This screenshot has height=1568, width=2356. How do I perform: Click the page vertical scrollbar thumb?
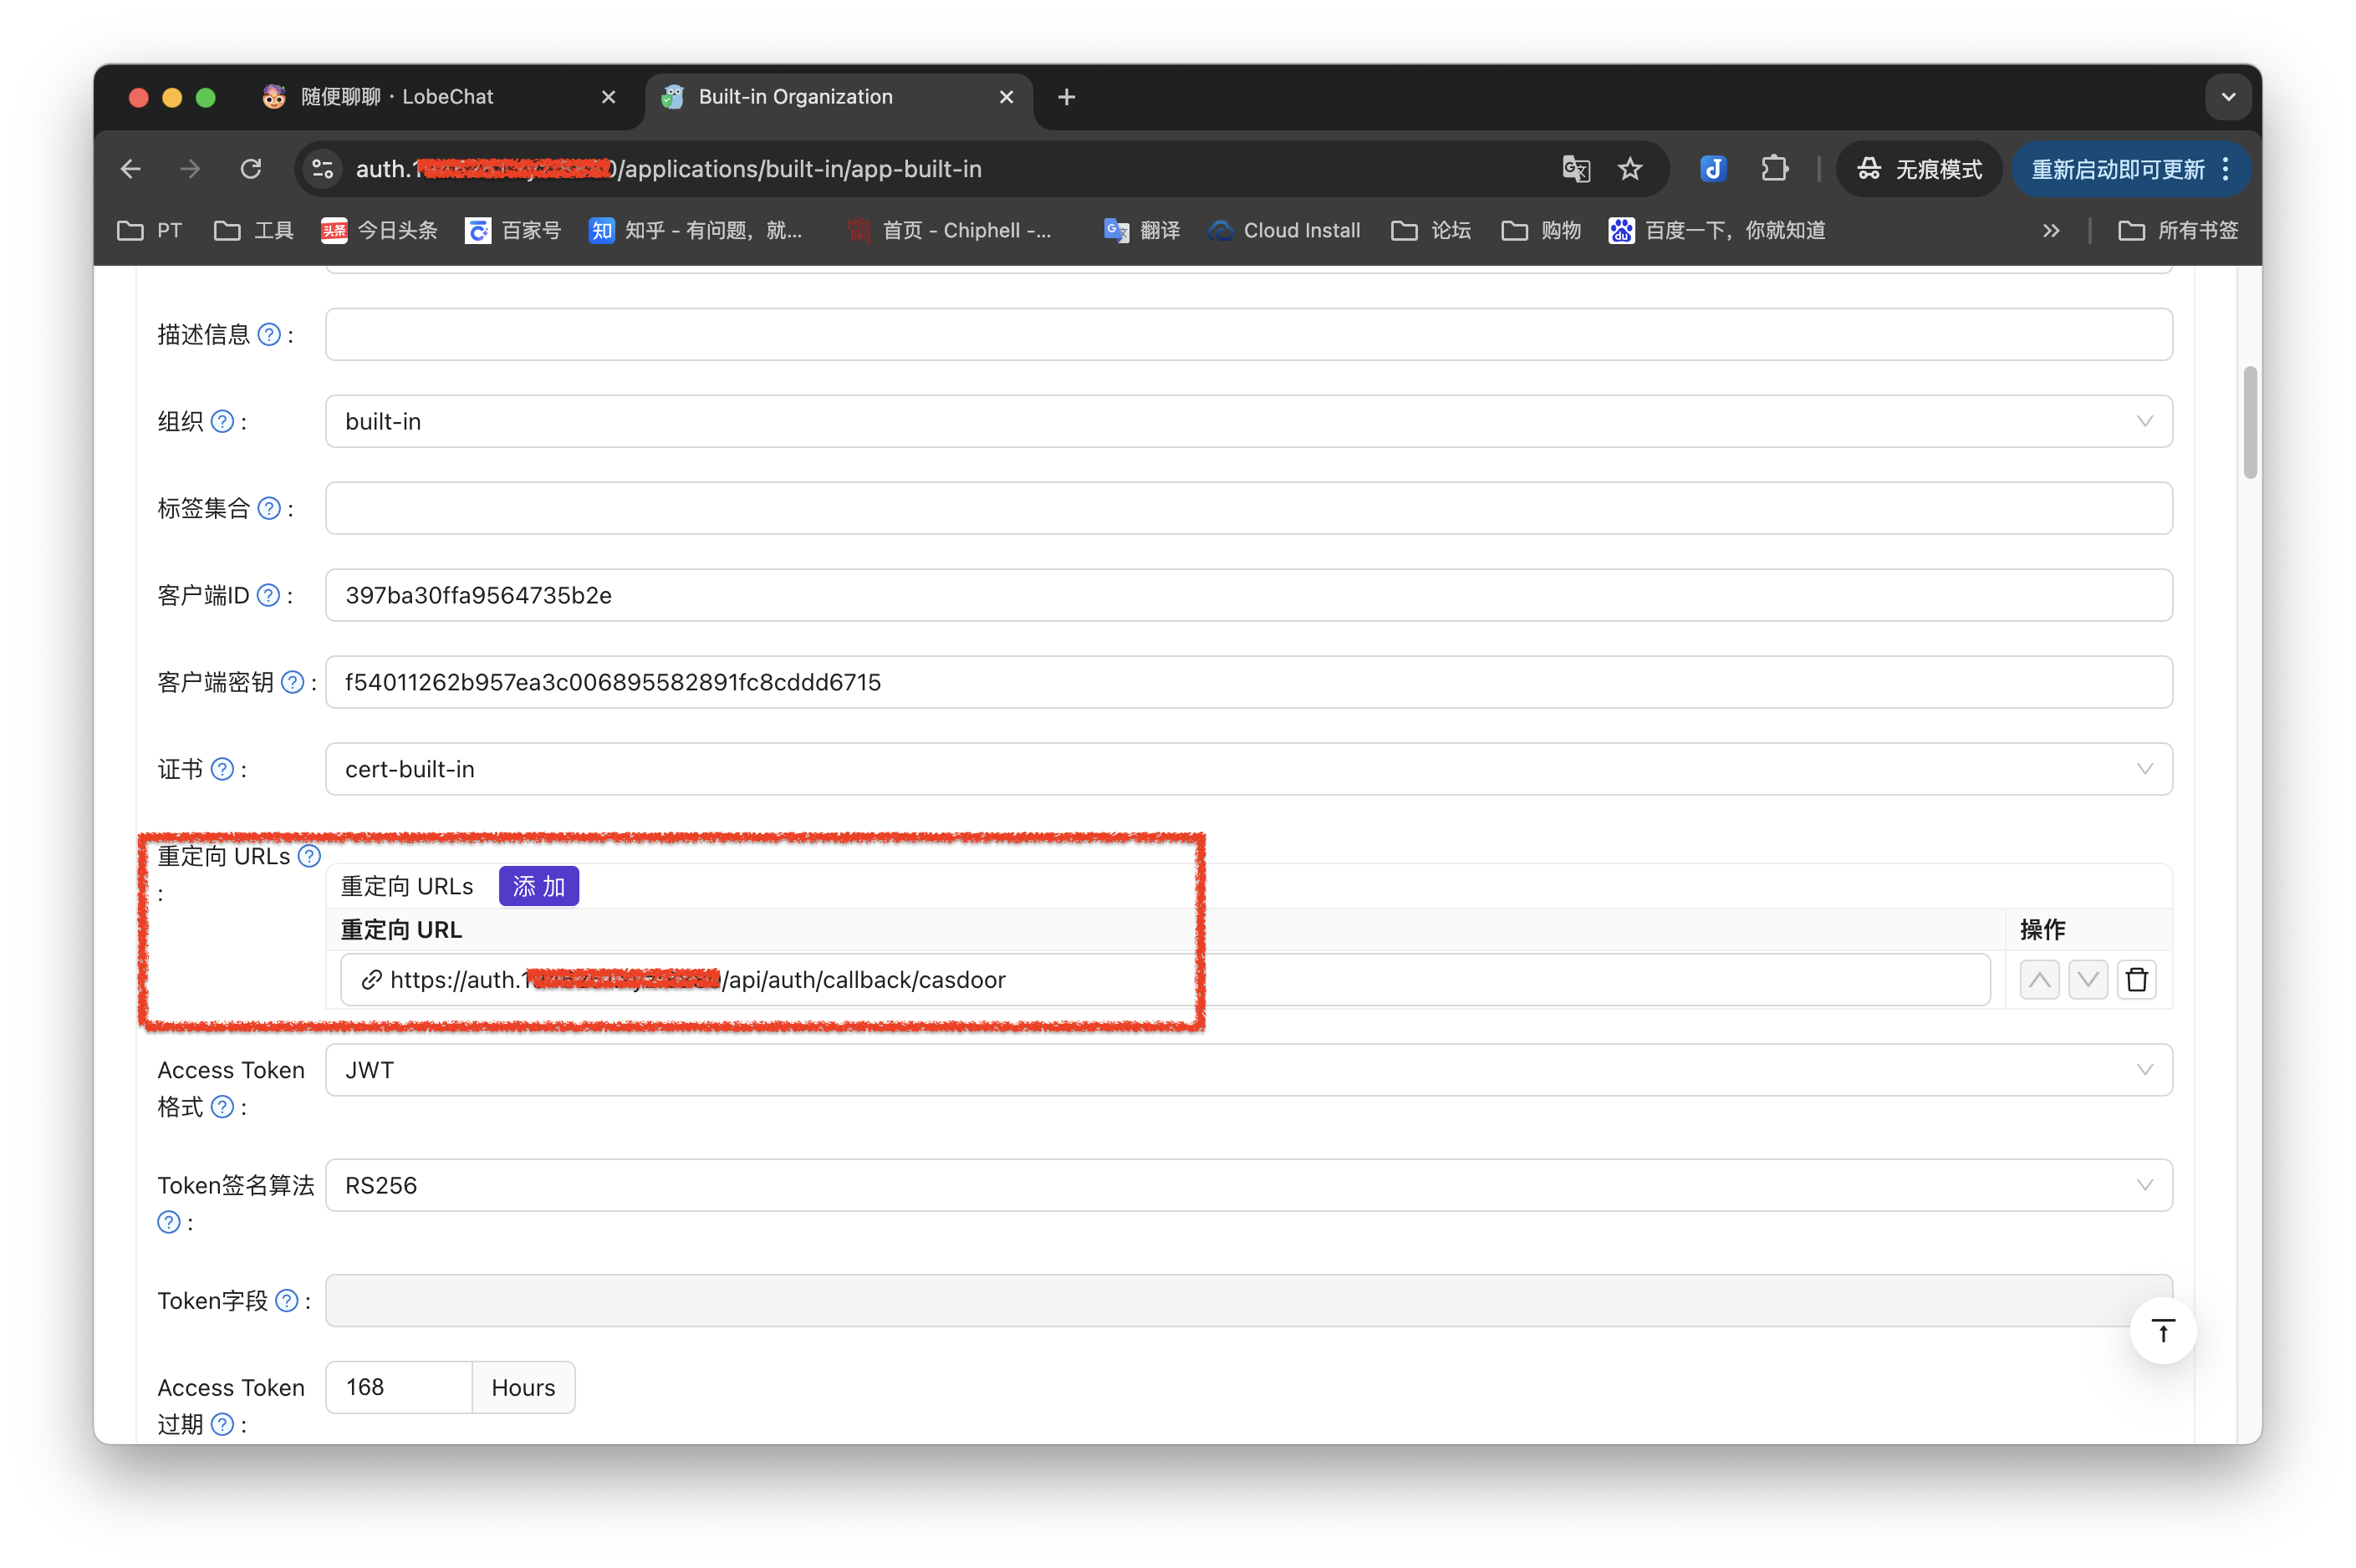pyautogui.click(x=2250, y=423)
